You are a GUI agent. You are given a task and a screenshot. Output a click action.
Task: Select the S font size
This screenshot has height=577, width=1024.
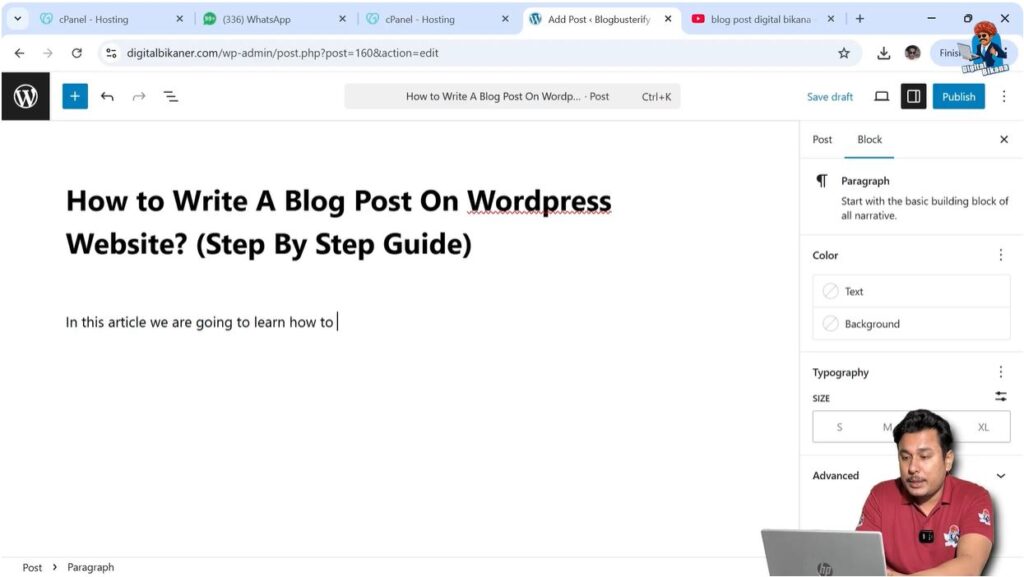pos(838,426)
